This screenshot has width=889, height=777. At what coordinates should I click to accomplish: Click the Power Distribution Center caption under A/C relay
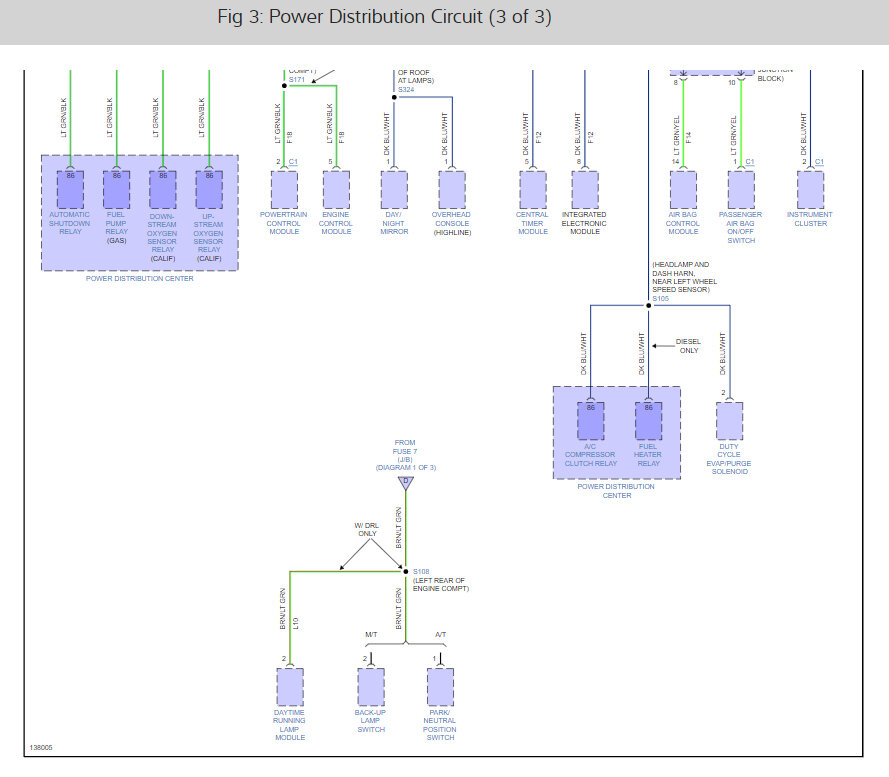[x=616, y=491]
